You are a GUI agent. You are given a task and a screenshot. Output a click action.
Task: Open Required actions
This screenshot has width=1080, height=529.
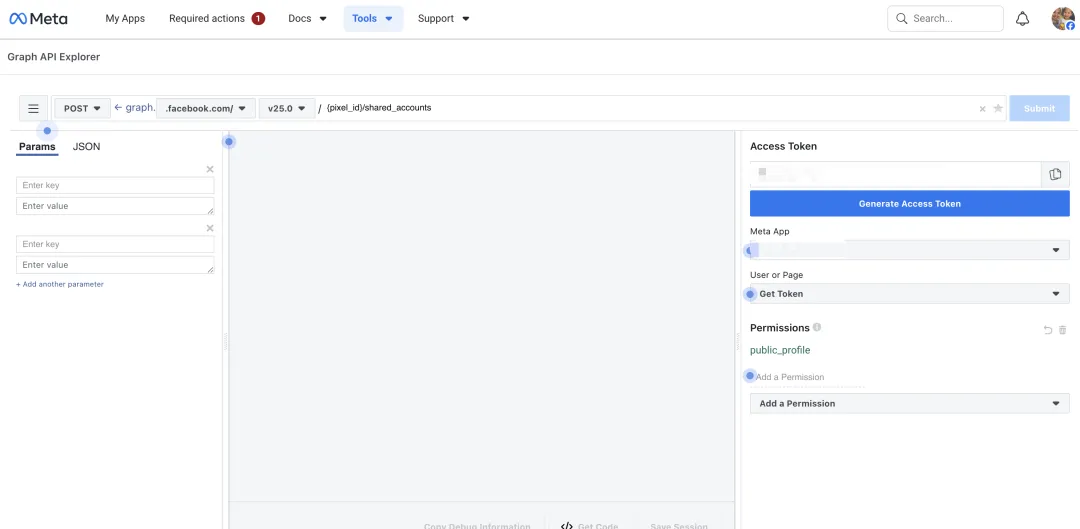tap(207, 19)
